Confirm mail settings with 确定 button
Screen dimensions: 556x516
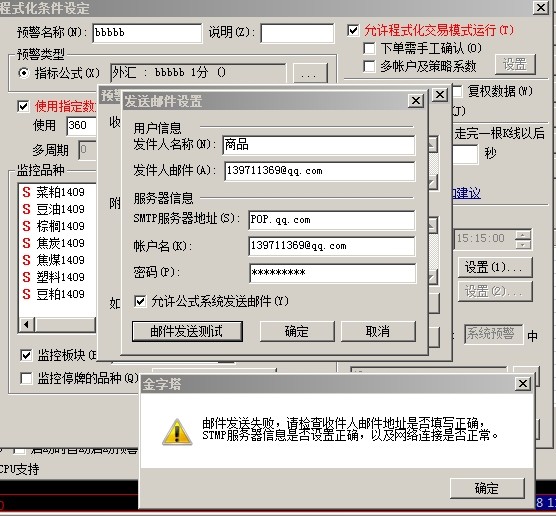(x=297, y=332)
